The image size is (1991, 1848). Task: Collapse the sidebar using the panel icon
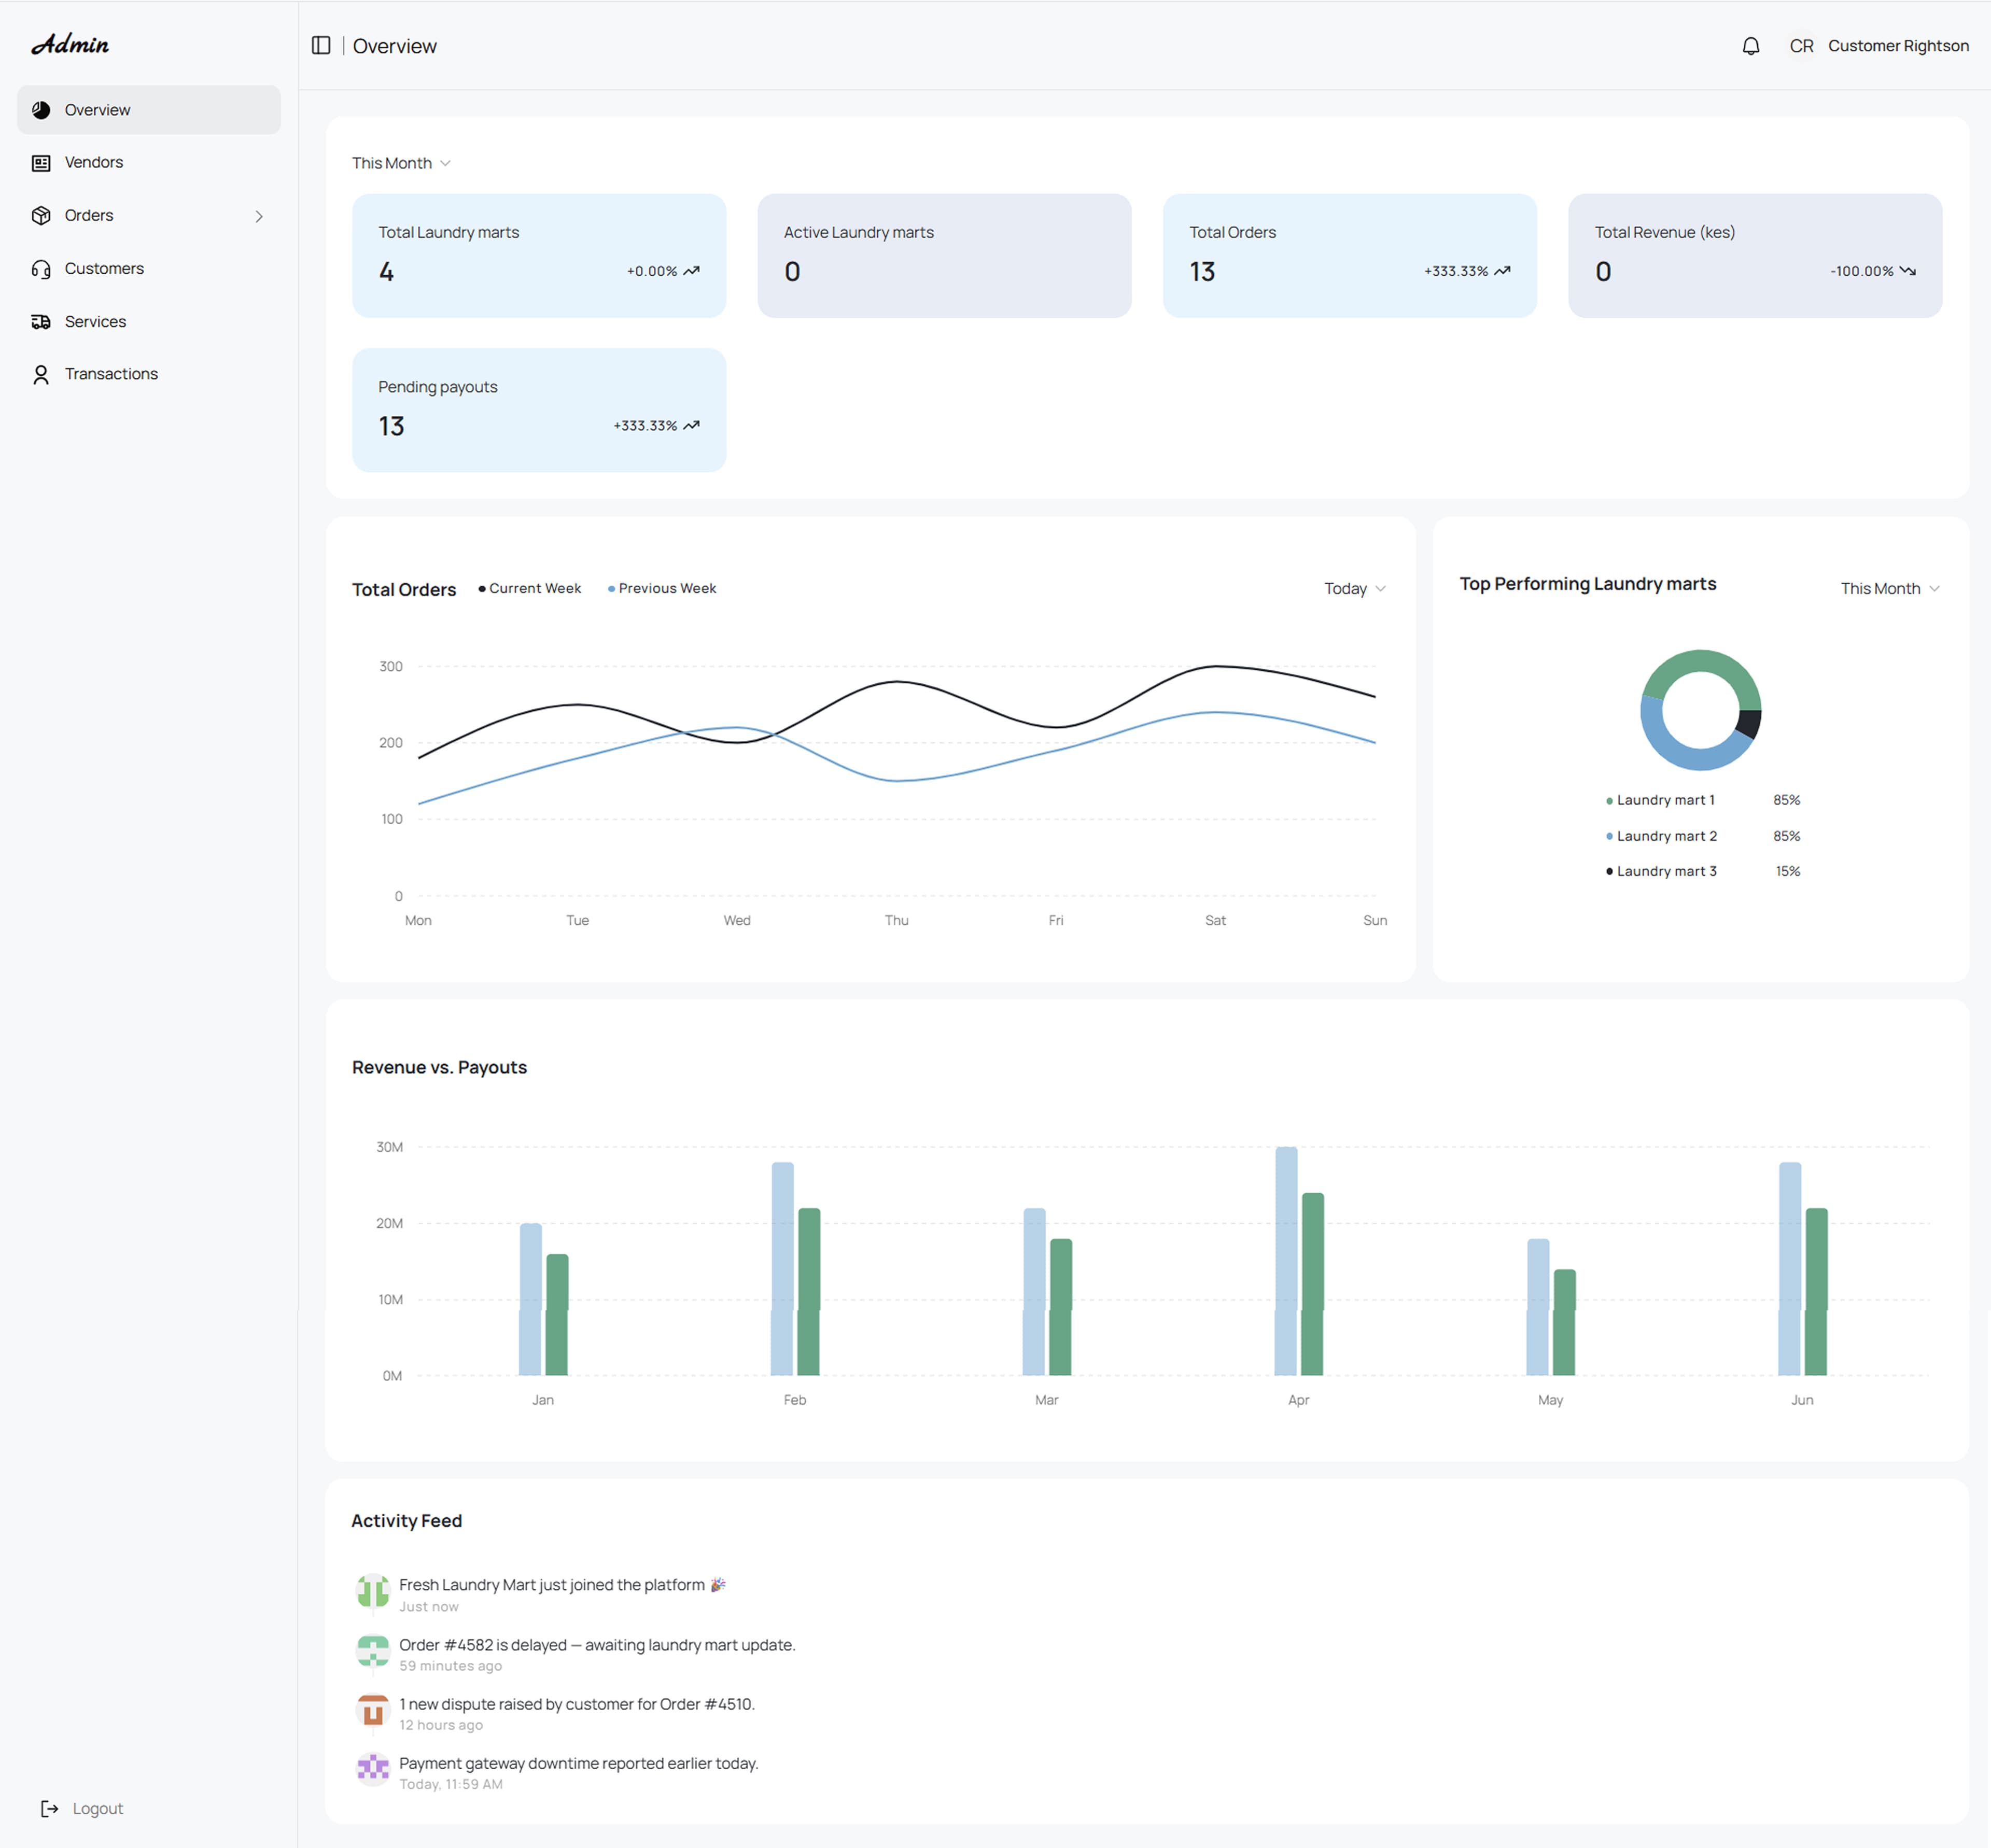coord(321,46)
